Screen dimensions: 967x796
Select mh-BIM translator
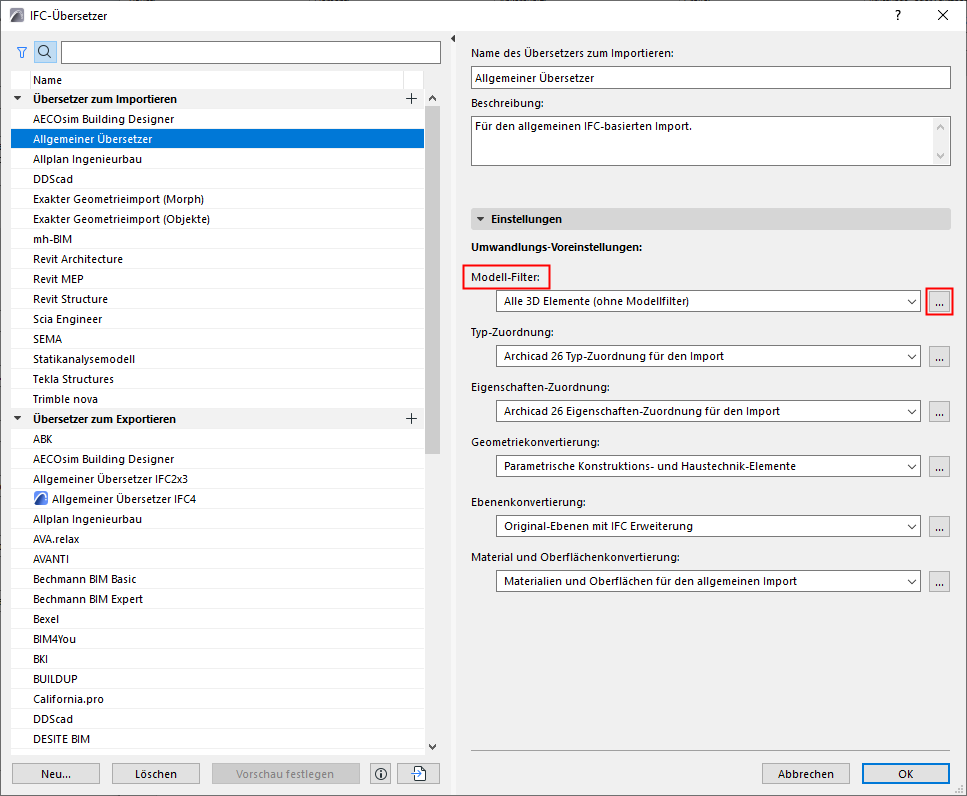pyautogui.click(x=217, y=239)
